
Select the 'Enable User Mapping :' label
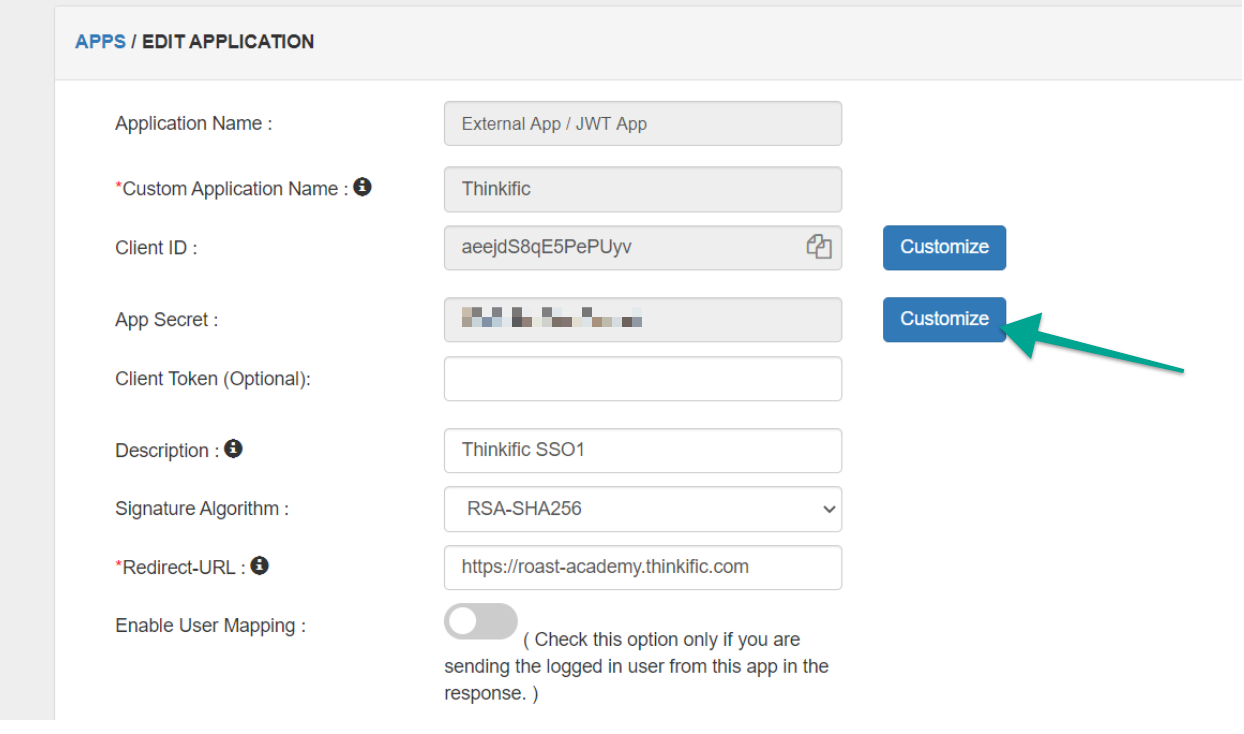[210, 626]
